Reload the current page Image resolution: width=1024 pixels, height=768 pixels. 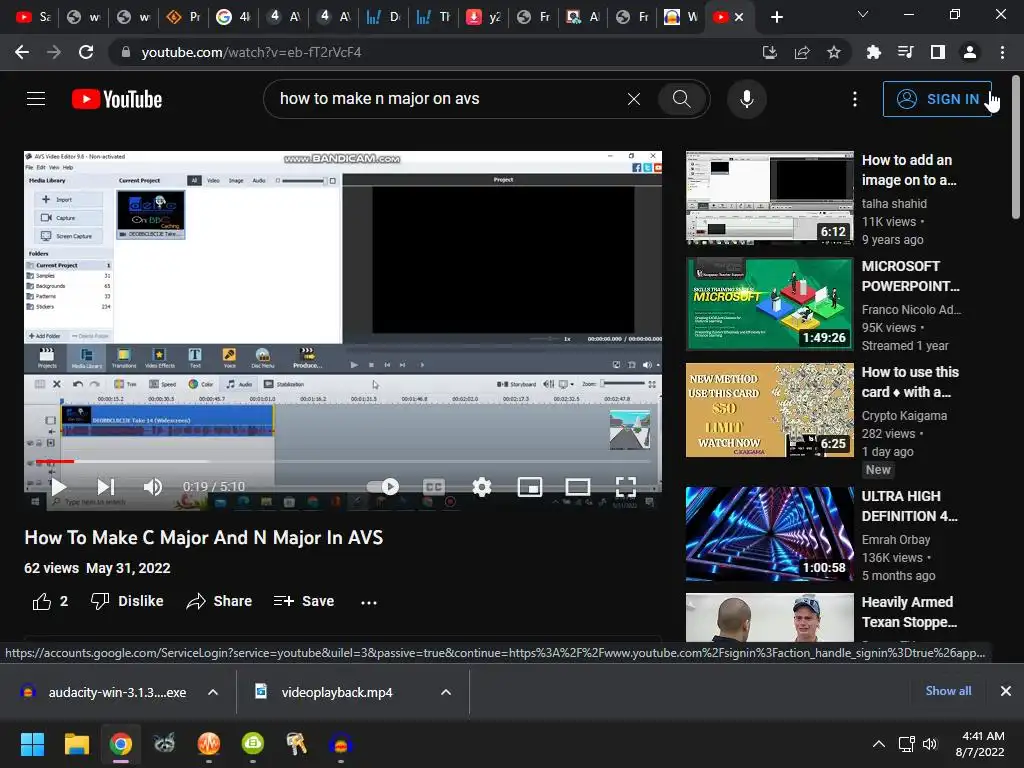coord(86,52)
